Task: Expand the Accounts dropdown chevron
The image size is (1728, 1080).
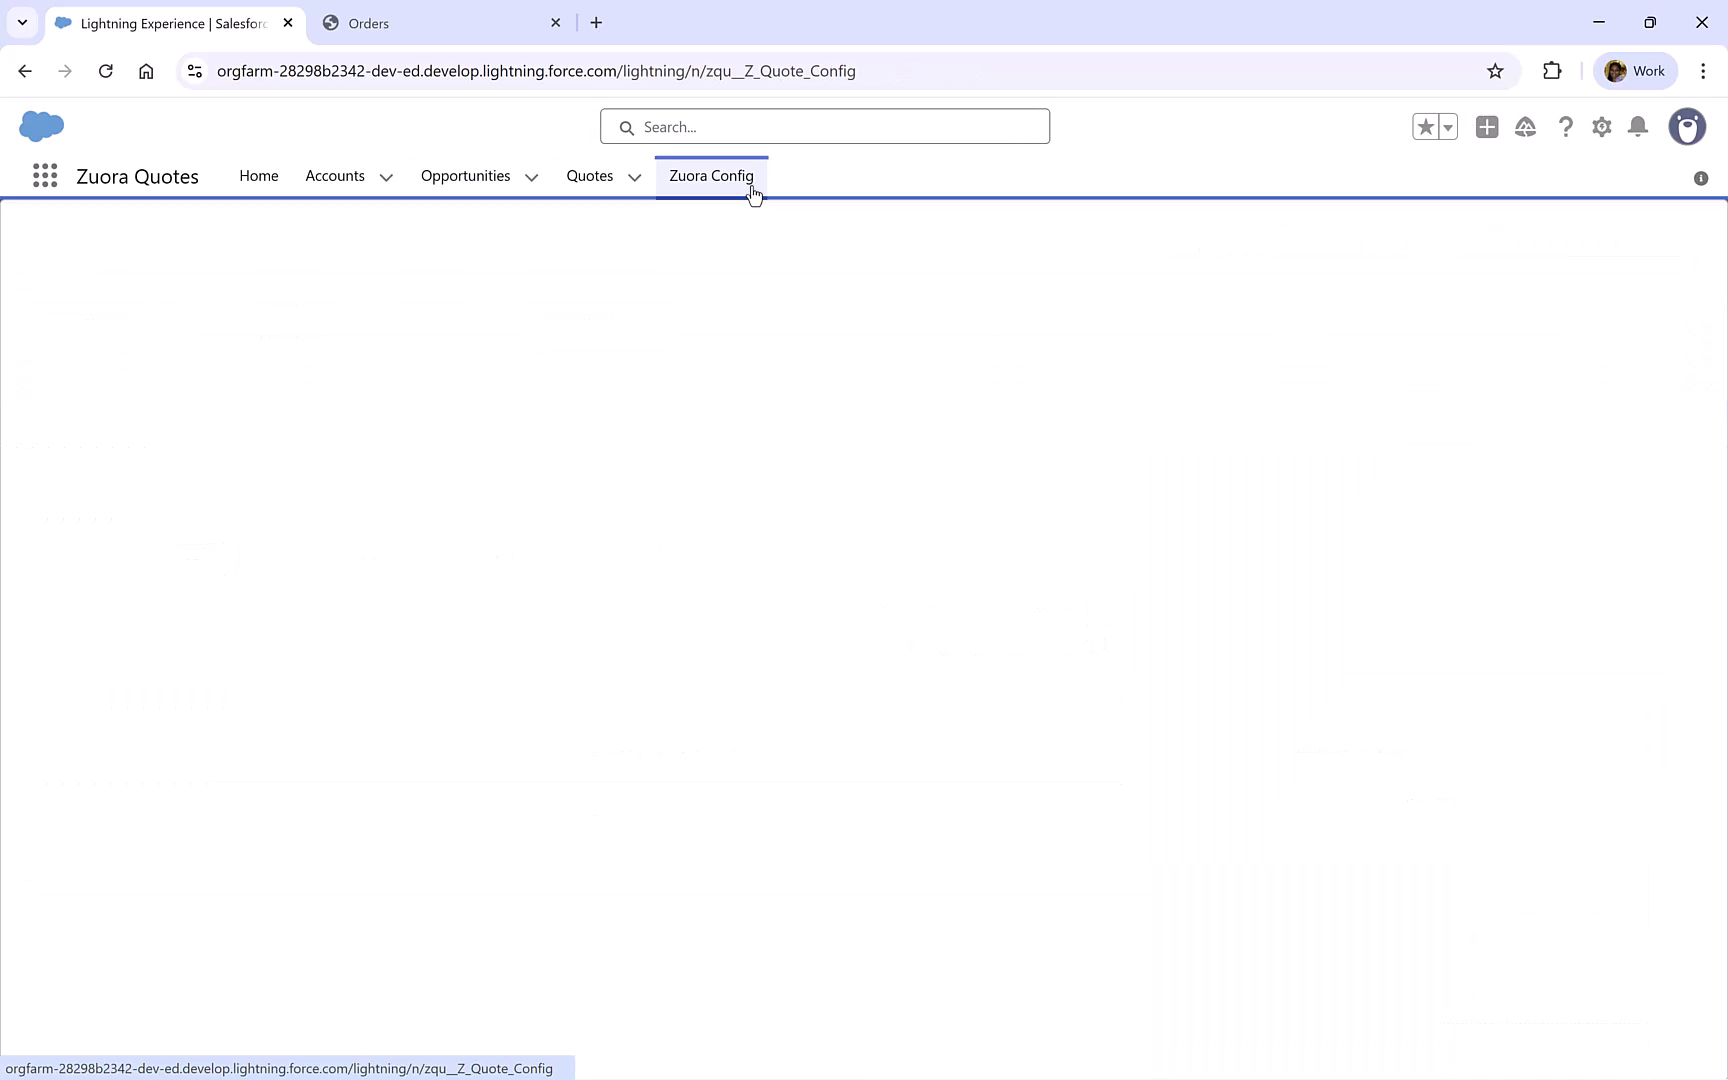Action: (386, 177)
